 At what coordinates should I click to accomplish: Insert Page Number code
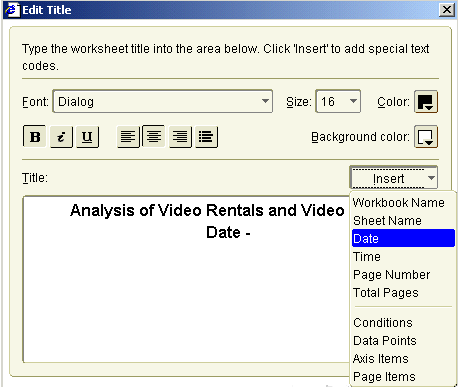click(403, 275)
